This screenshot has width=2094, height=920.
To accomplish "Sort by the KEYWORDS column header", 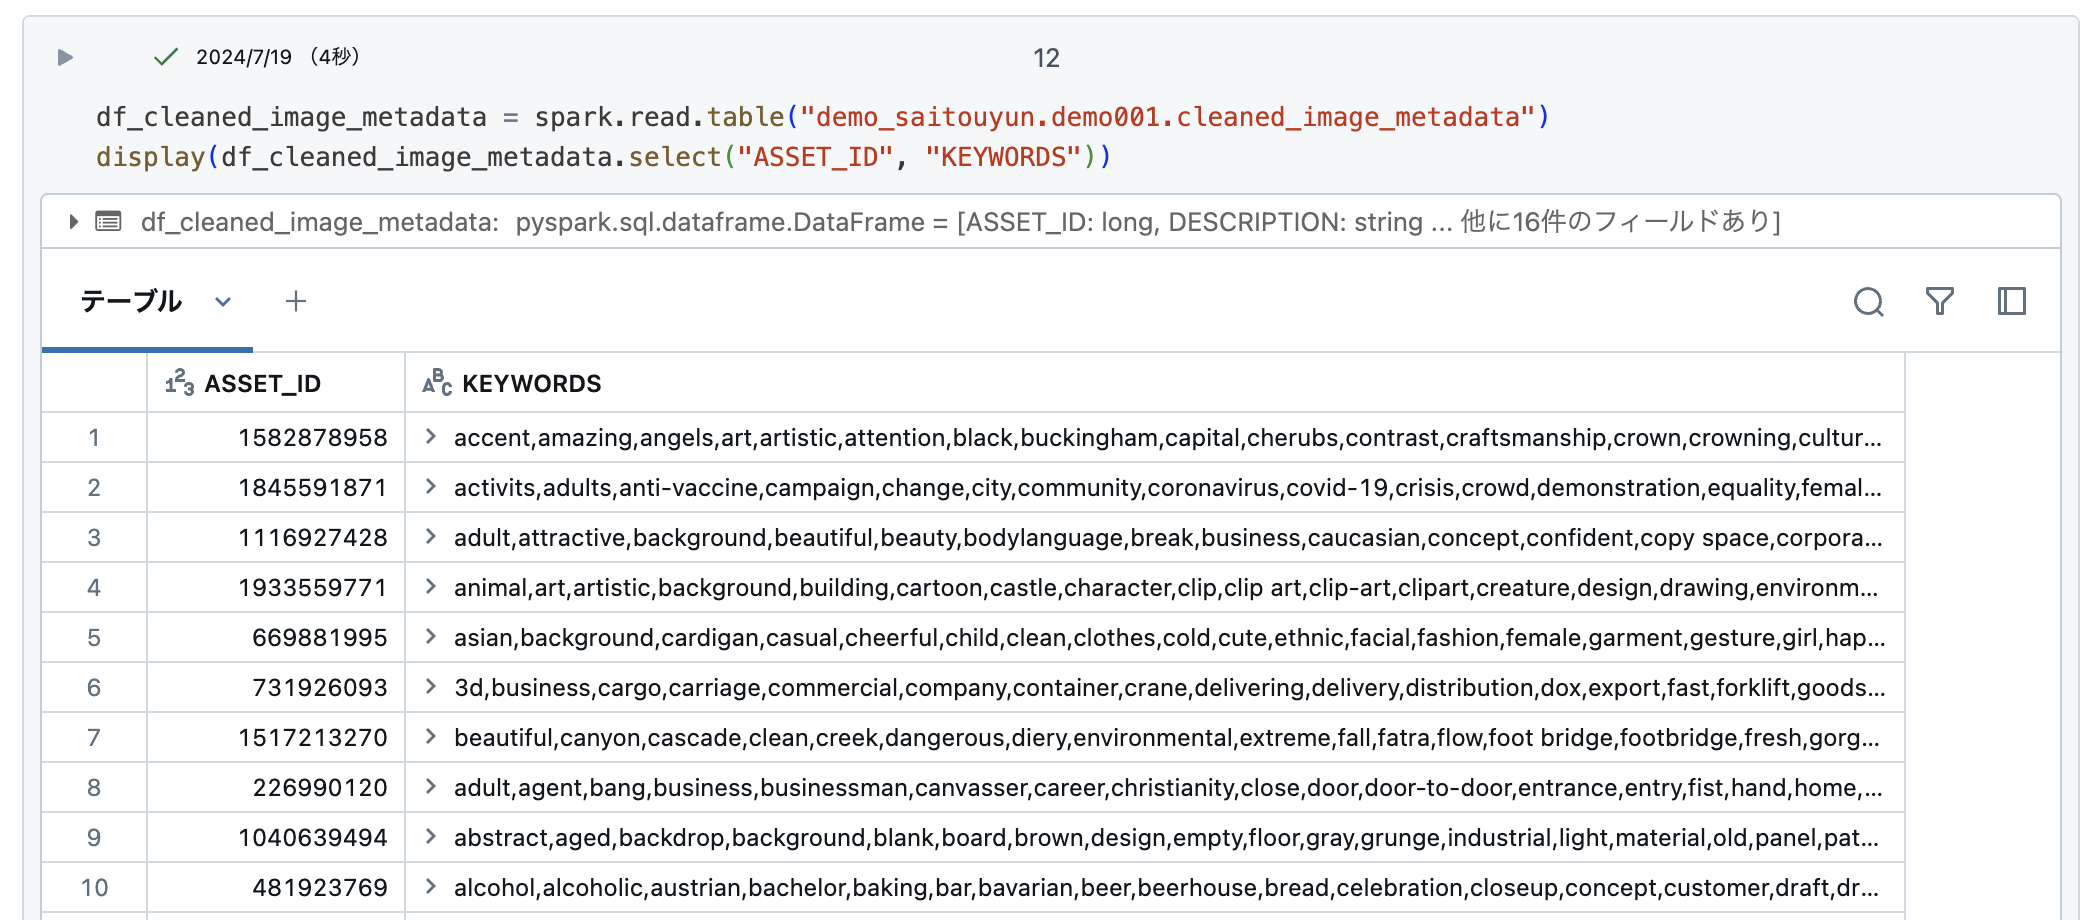I will (1155, 383).
